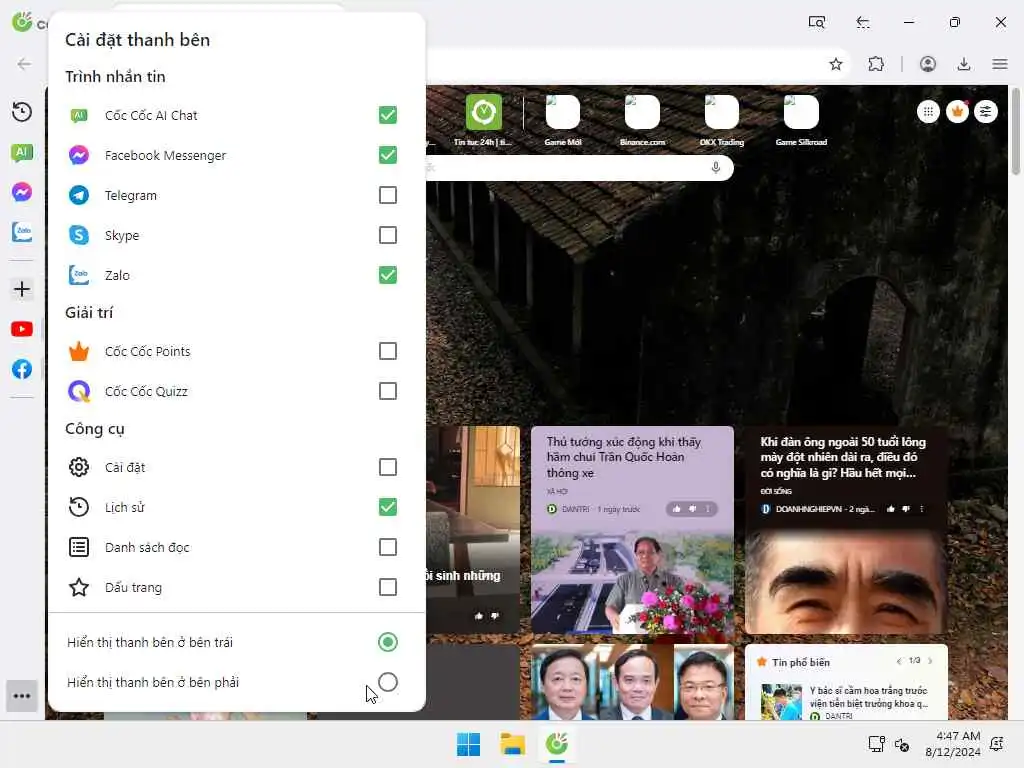1024x768 pixels.
Task: Like the Thủ tướng xúc động article
Action: coord(677,509)
